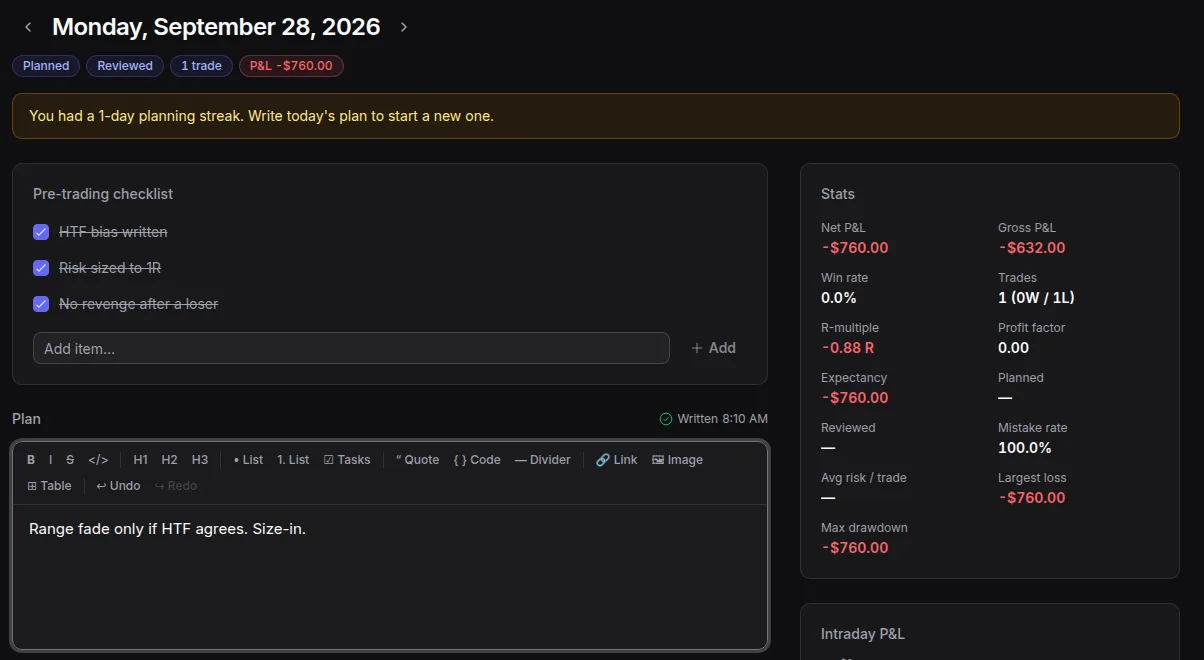Click the Reviewed badge
1204x660 pixels.
[125, 66]
